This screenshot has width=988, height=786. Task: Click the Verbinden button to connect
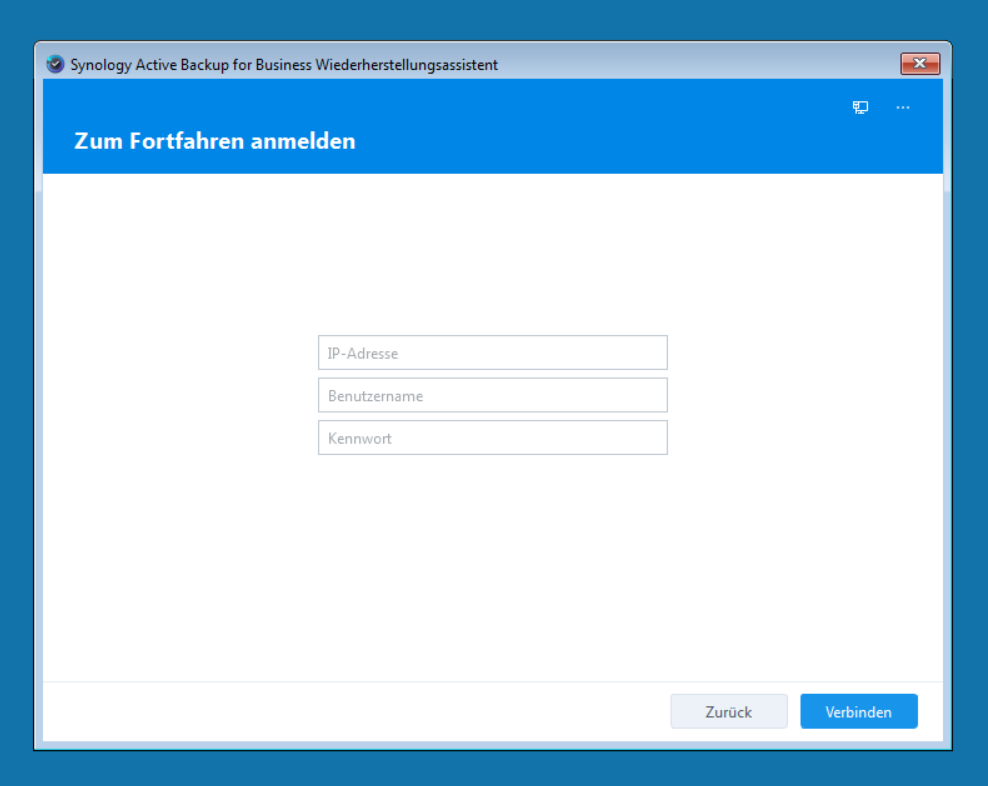(x=858, y=712)
